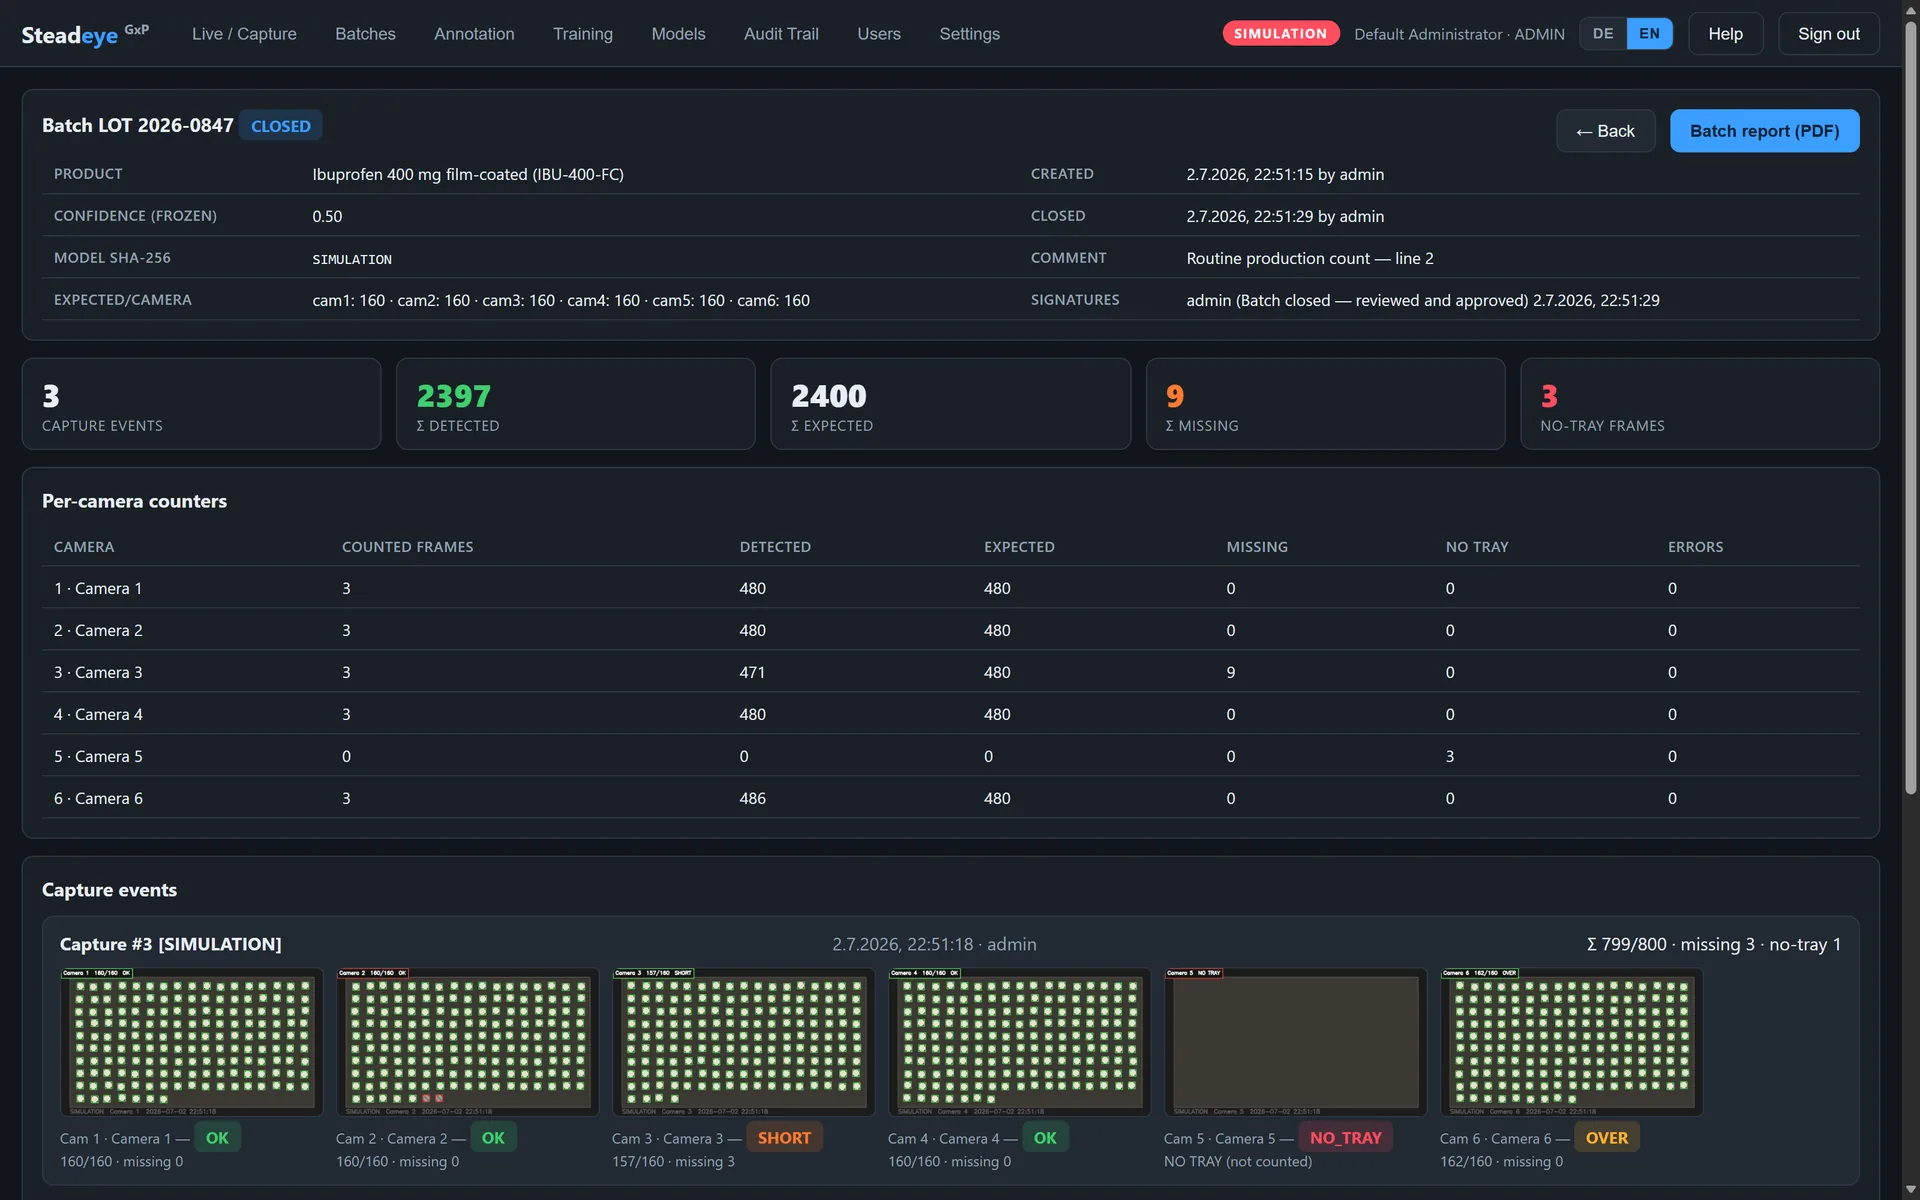The image size is (1920, 1200).
Task: Open the Live / Capture page
Action: click(x=244, y=34)
